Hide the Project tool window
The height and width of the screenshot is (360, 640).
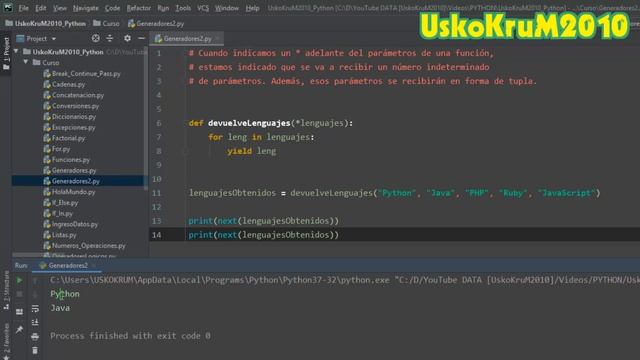tap(141, 38)
